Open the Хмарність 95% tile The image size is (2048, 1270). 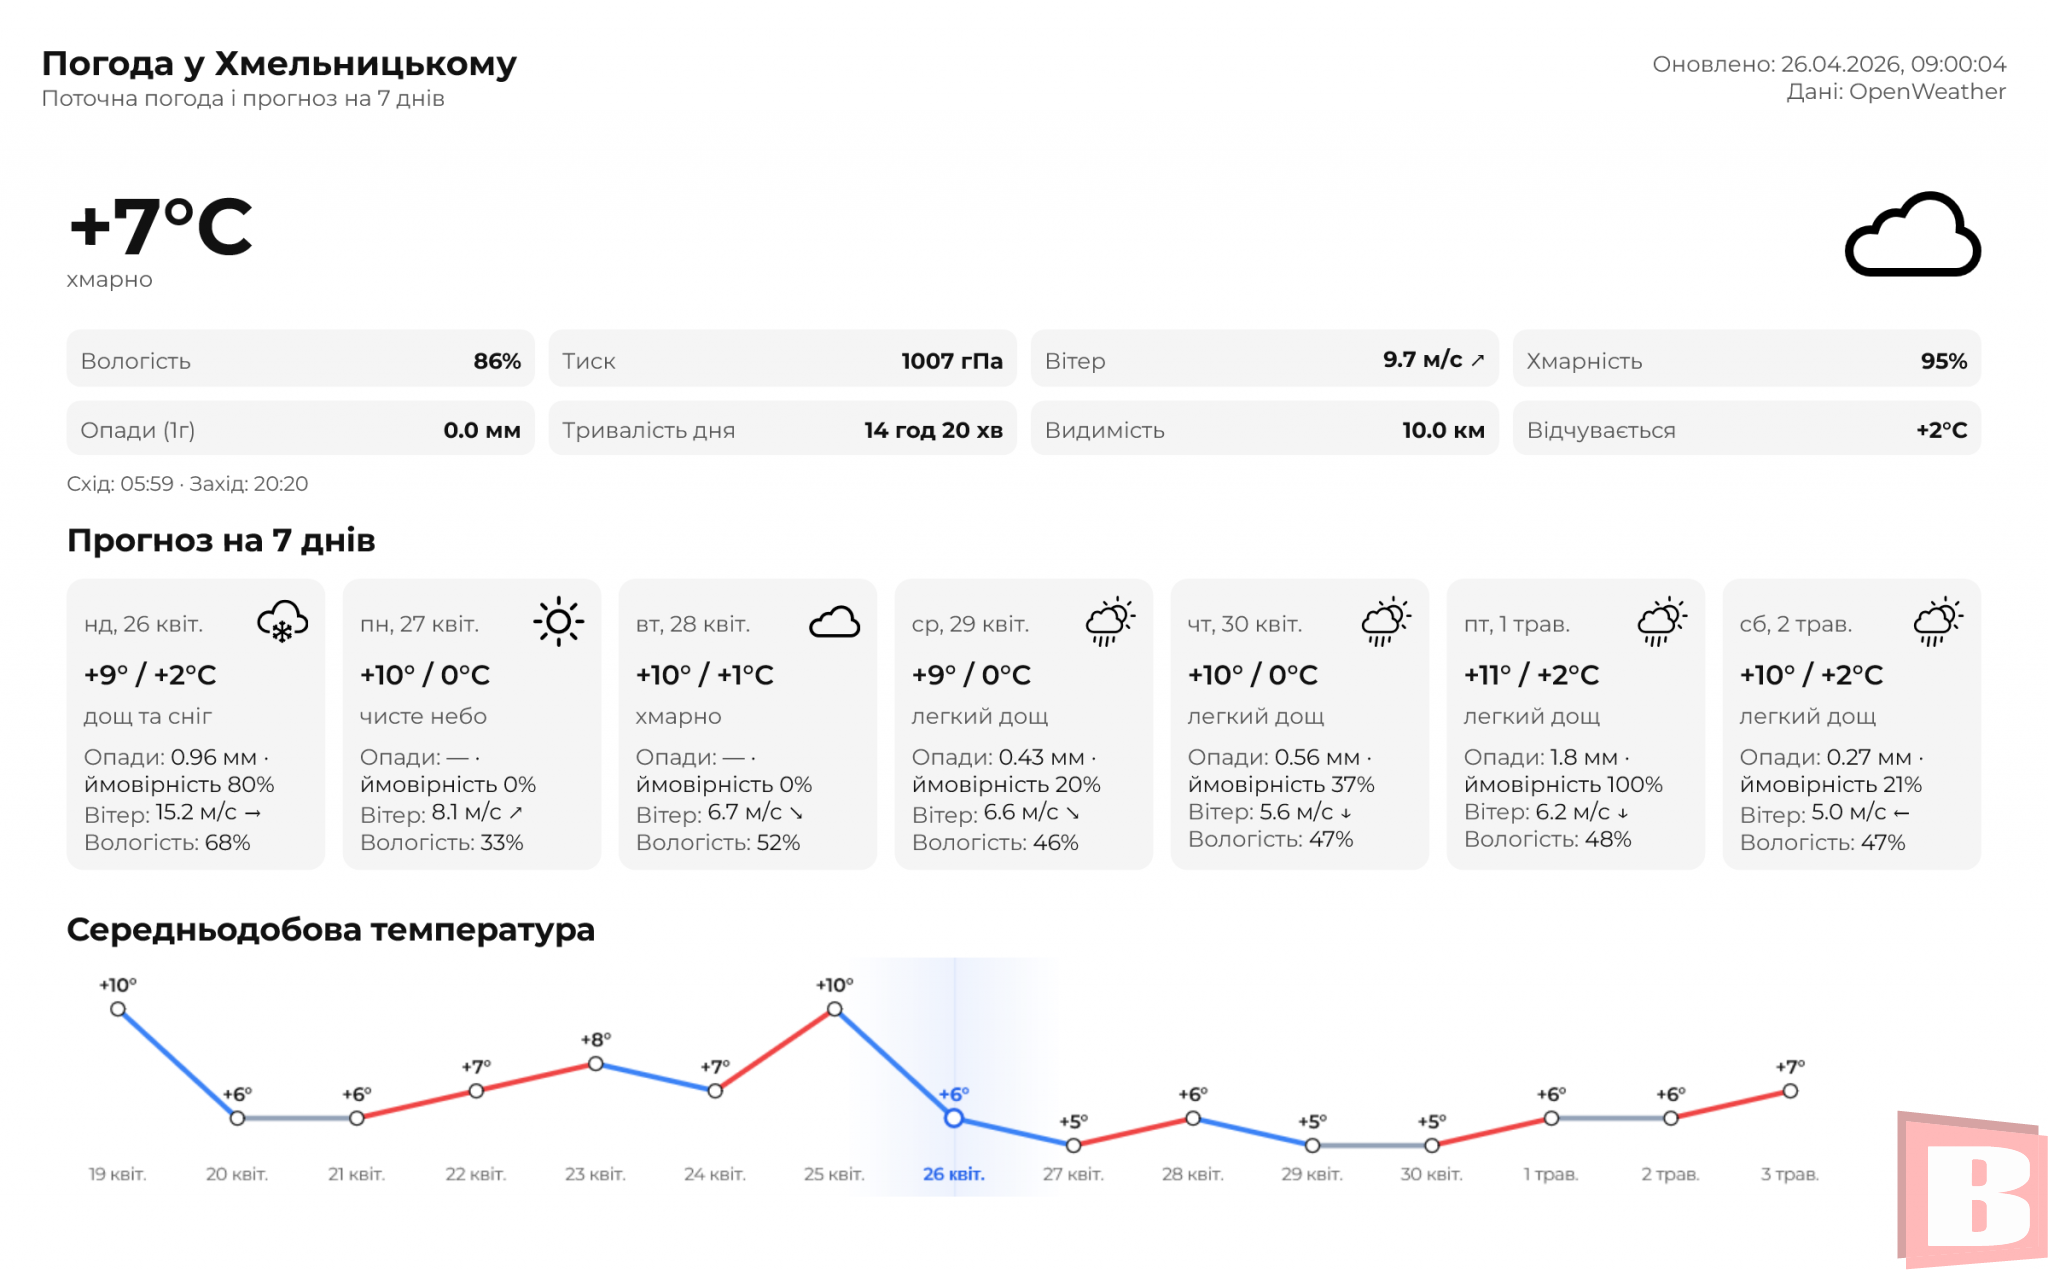[x=1746, y=360]
